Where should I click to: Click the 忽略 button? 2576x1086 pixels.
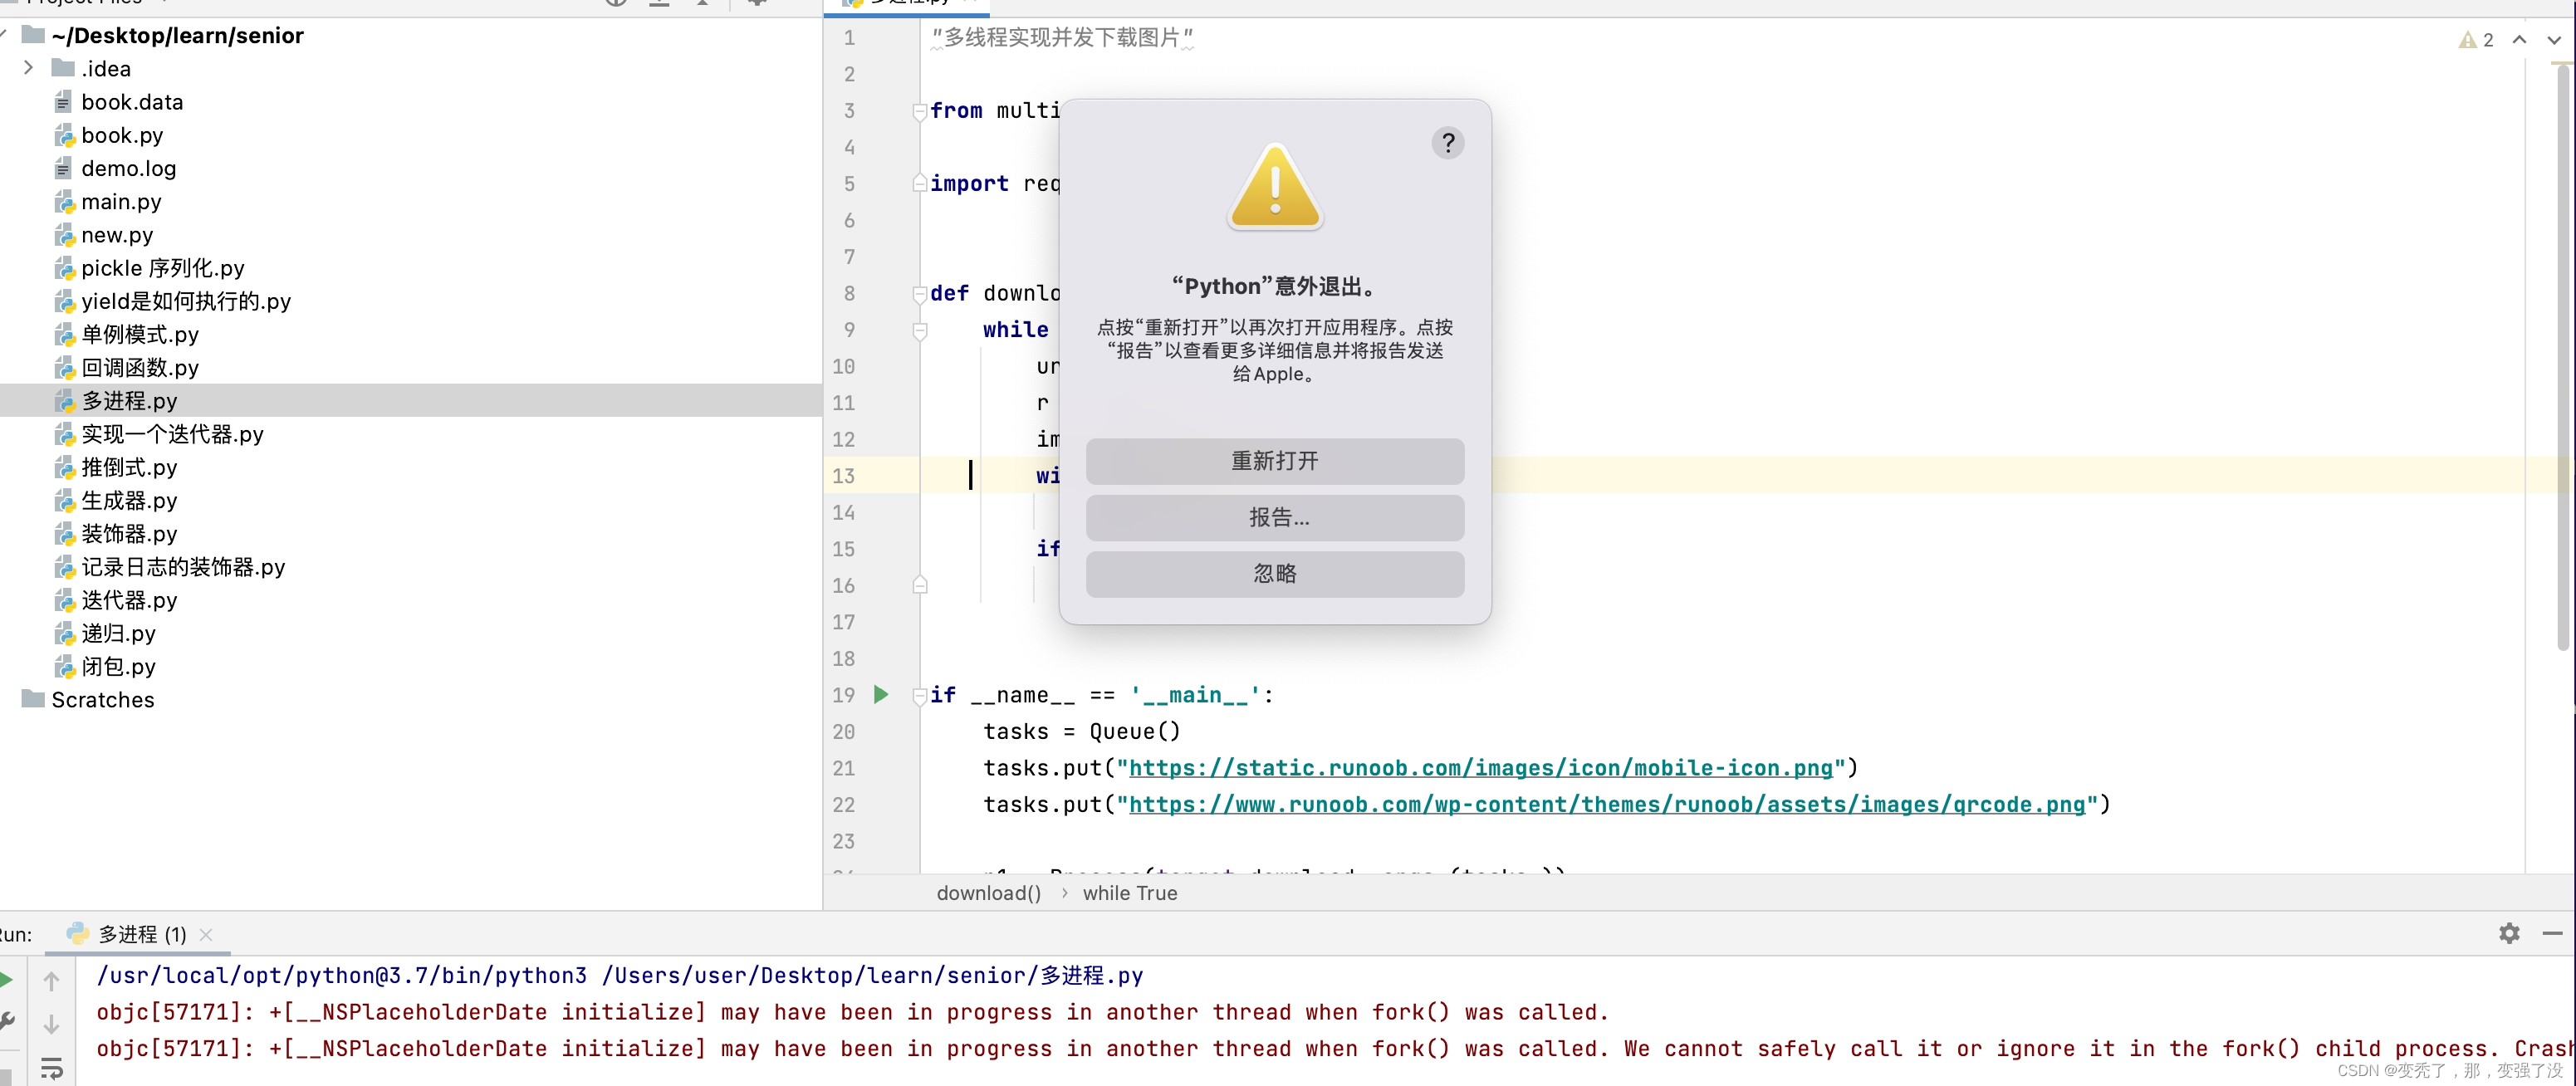(1274, 574)
